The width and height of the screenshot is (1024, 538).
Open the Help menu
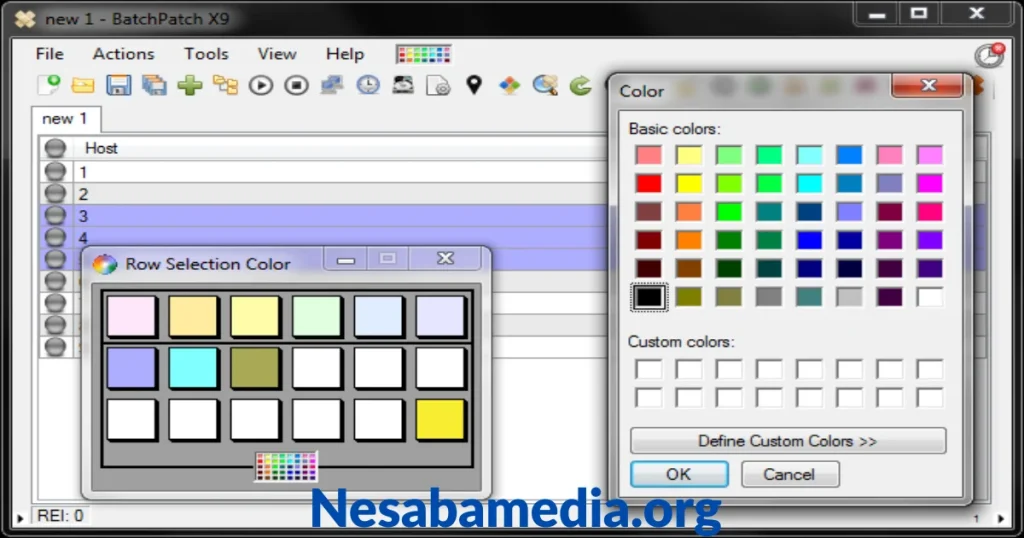pyautogui.click(x=345, y=54)
